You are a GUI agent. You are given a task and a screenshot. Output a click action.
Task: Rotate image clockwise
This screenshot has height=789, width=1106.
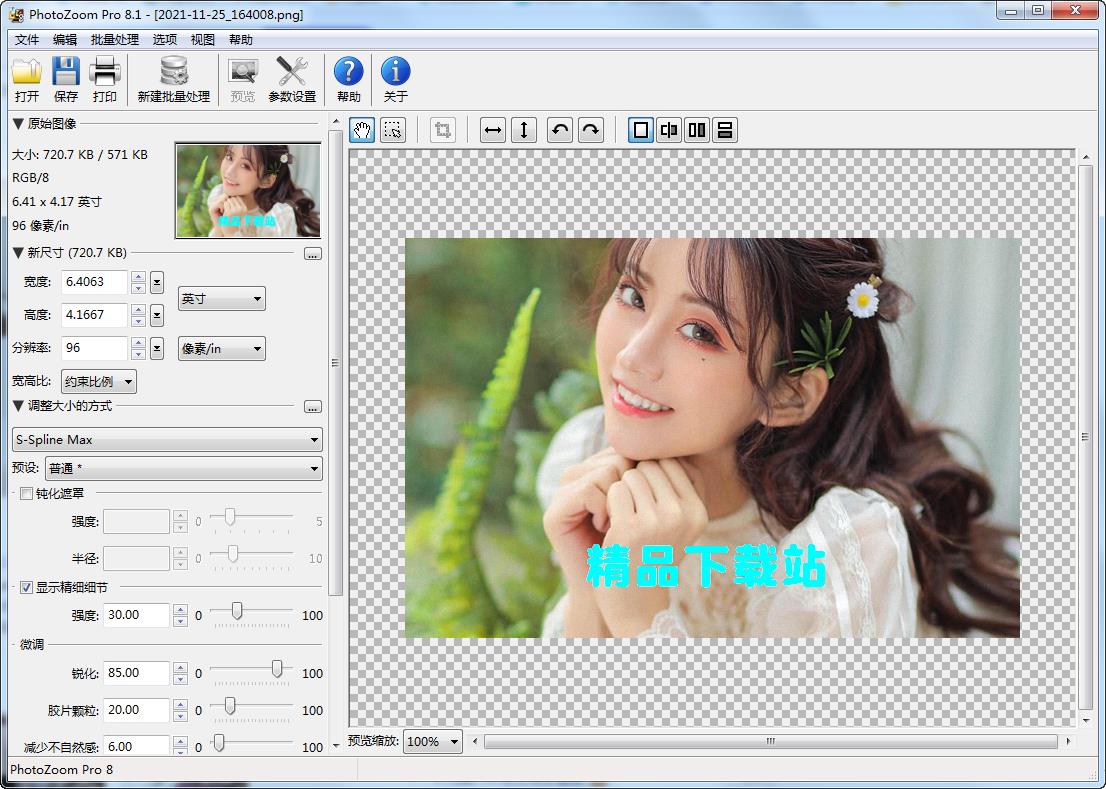pyautogui.click(x=591, y=130)
